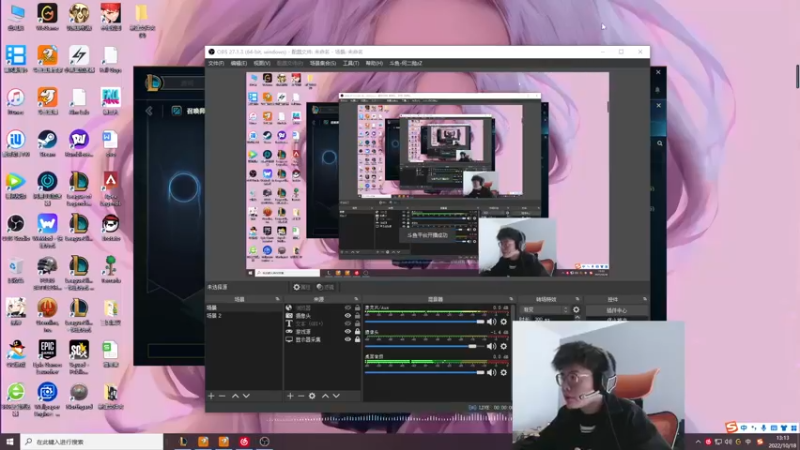Remove selected scene with minus
Screen dimensions: 800x450
click(222, 396)
